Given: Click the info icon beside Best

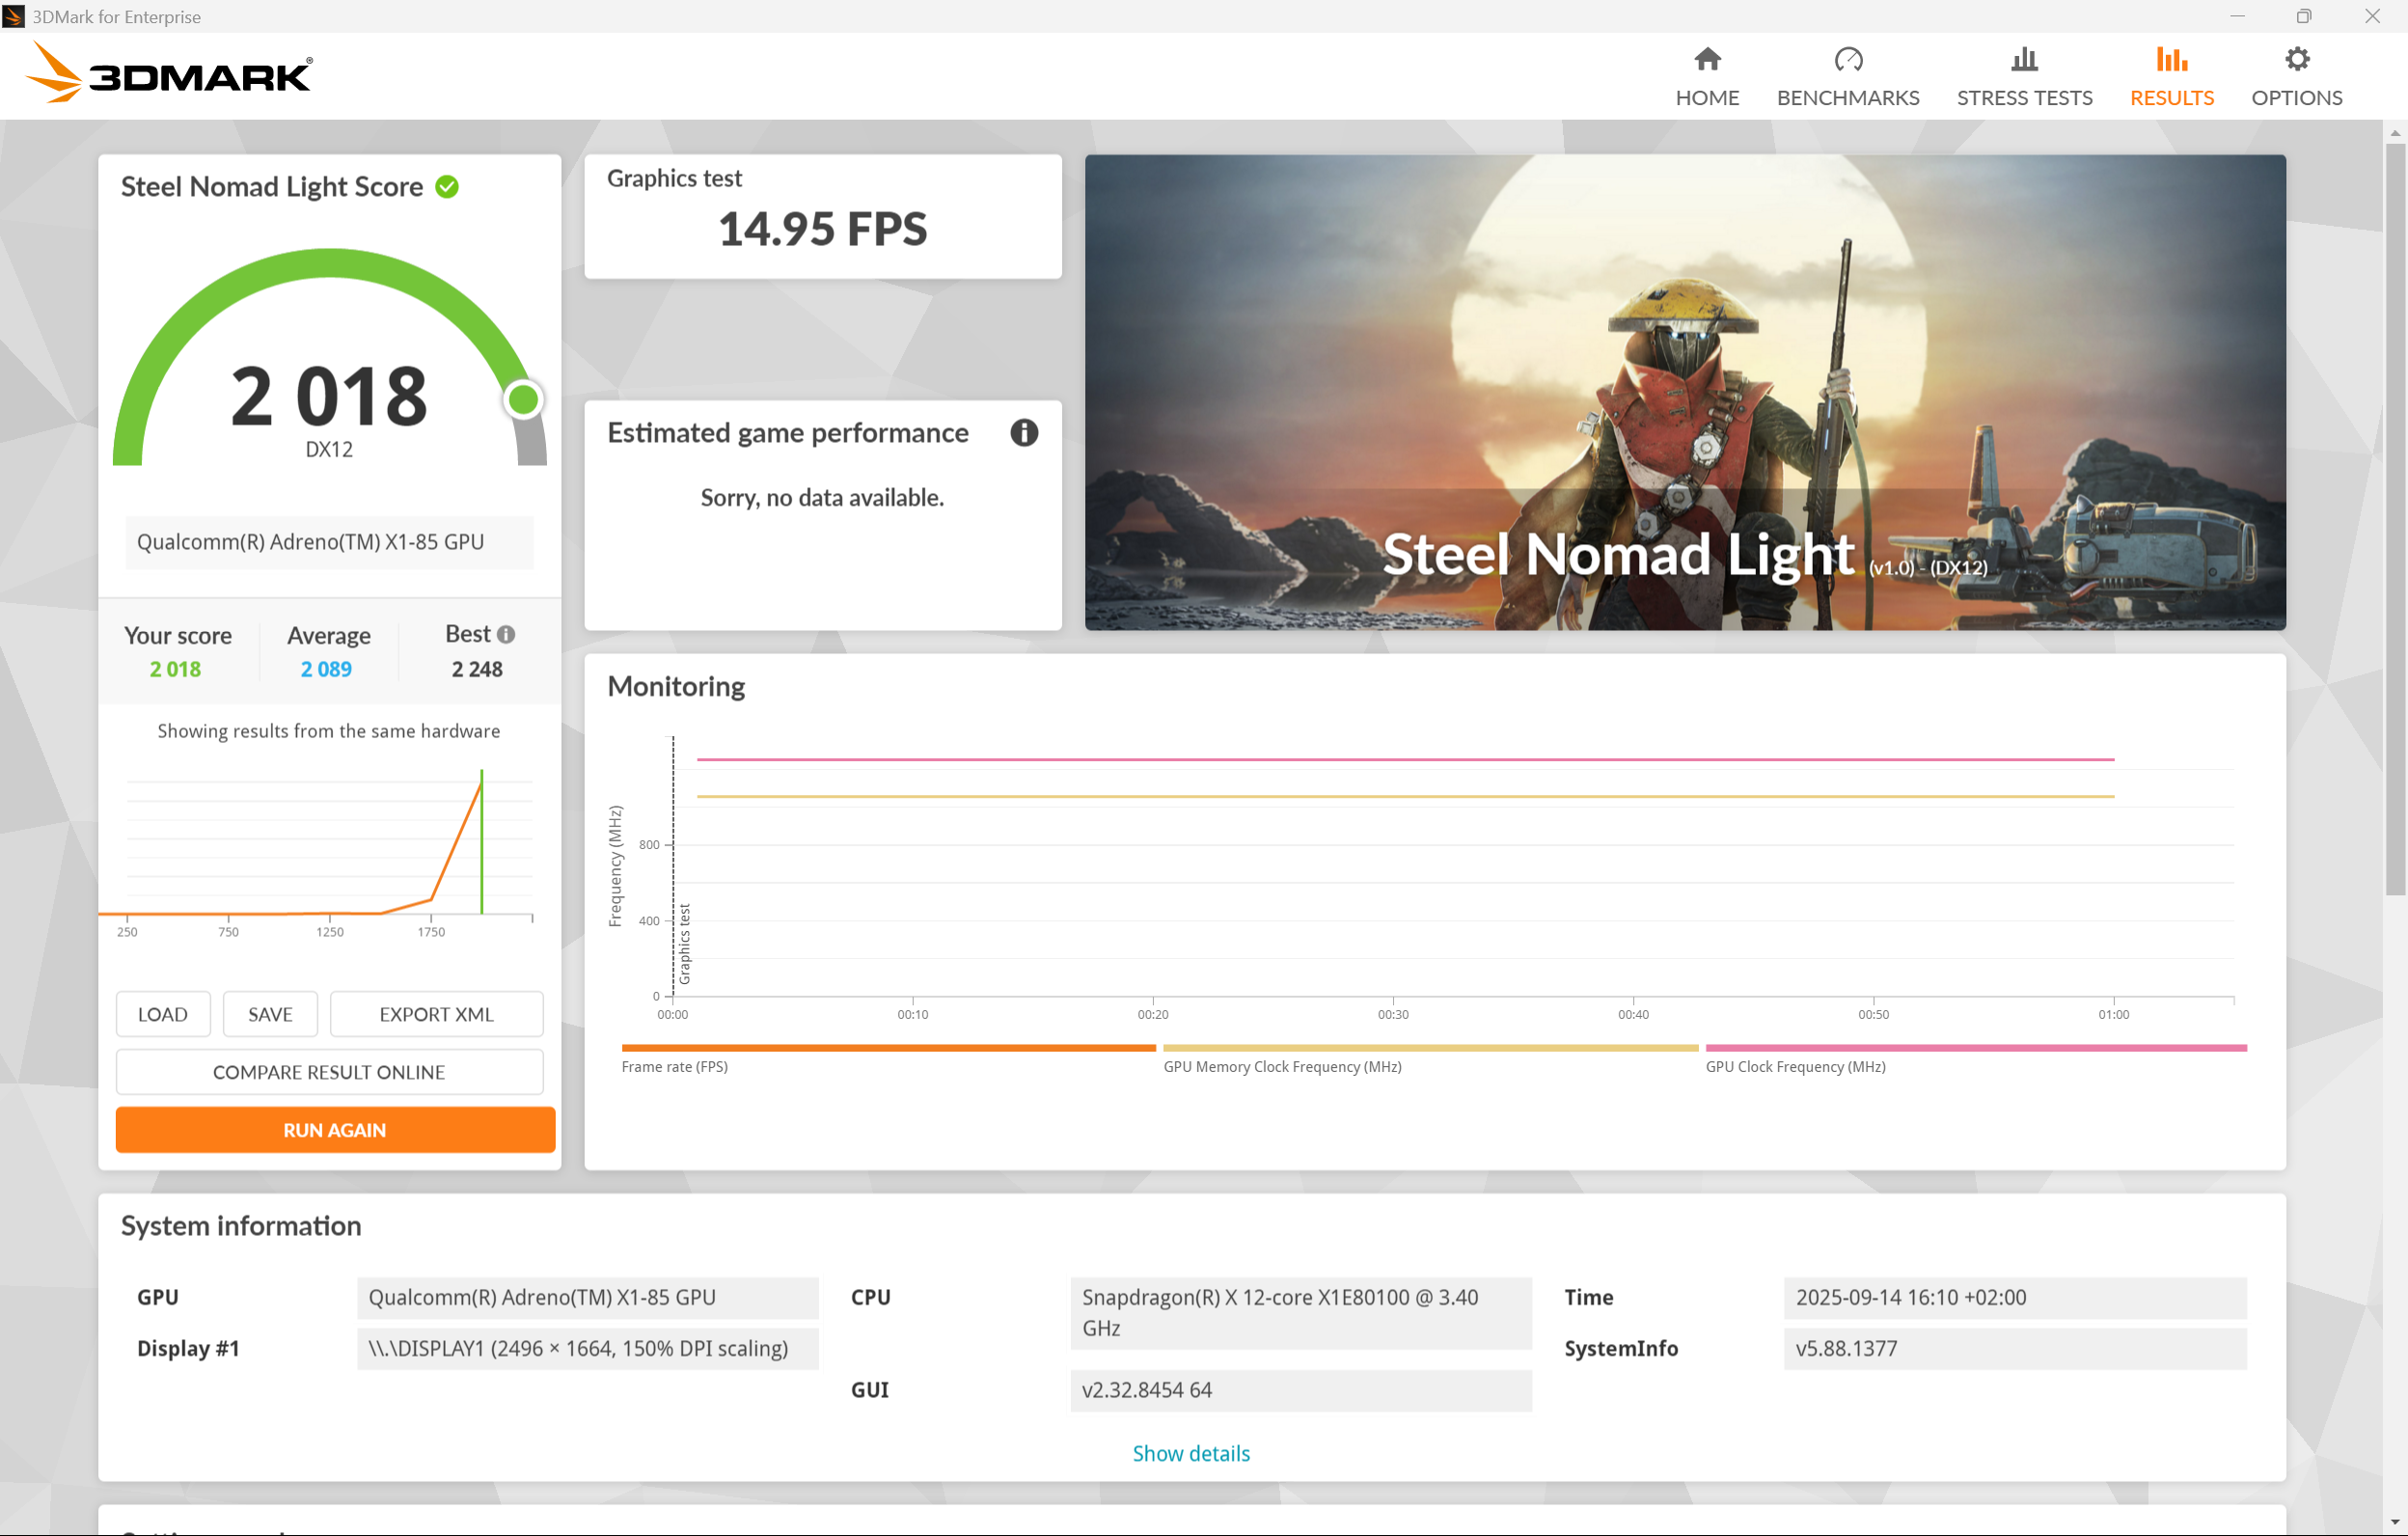Looking at the screenshot, I should click(x=506, y=634).
